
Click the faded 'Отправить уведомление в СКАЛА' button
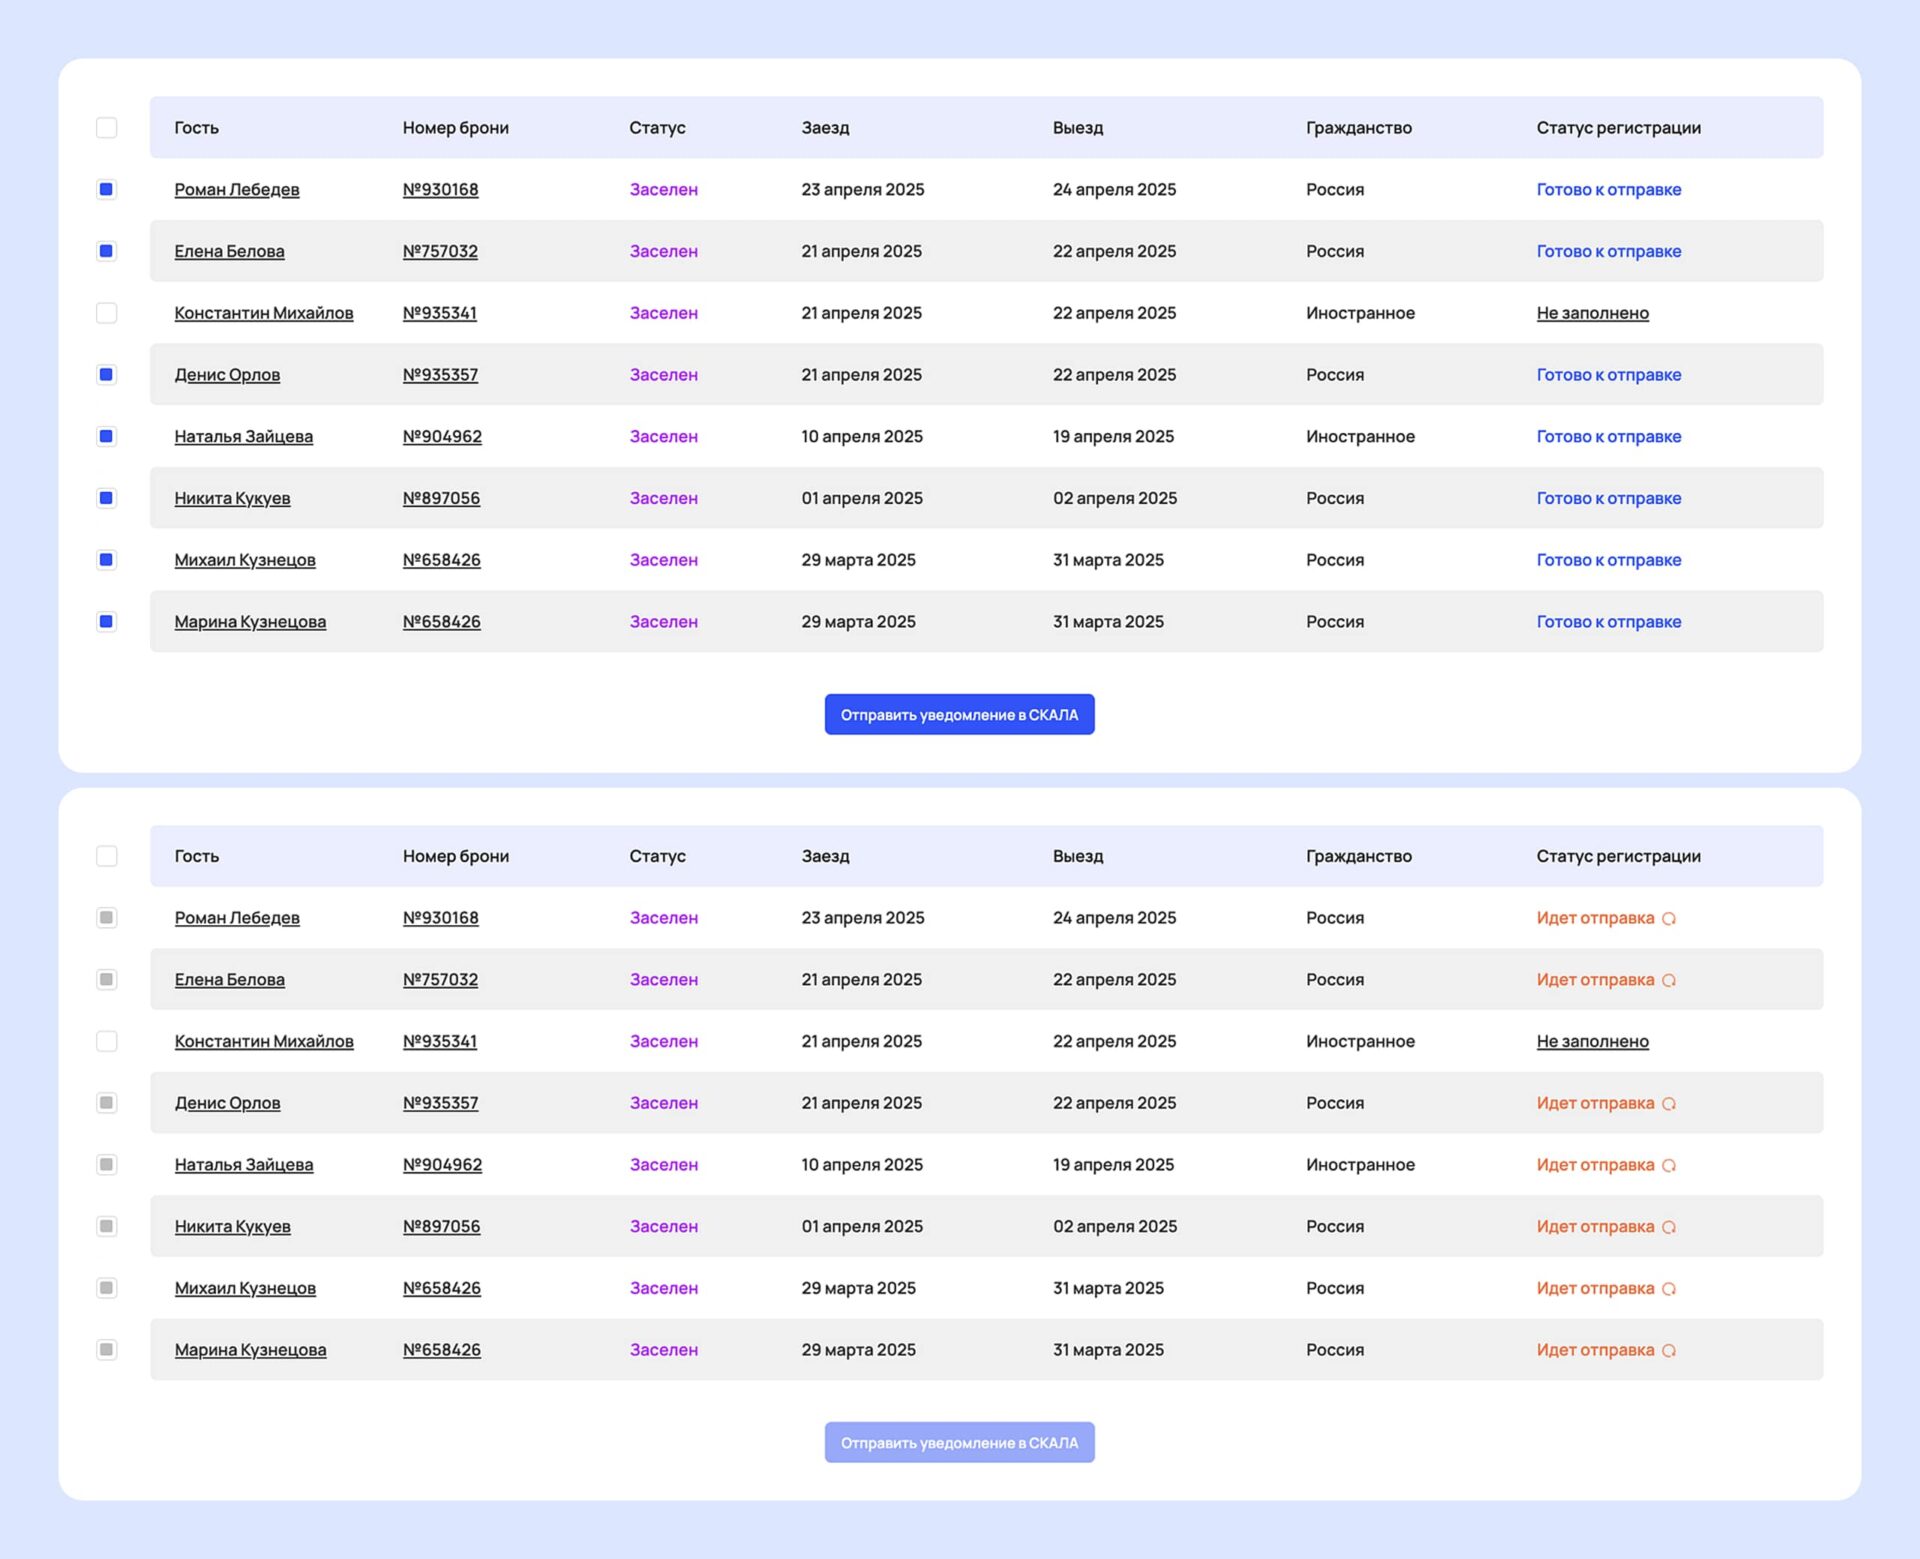coord(959,1442)
